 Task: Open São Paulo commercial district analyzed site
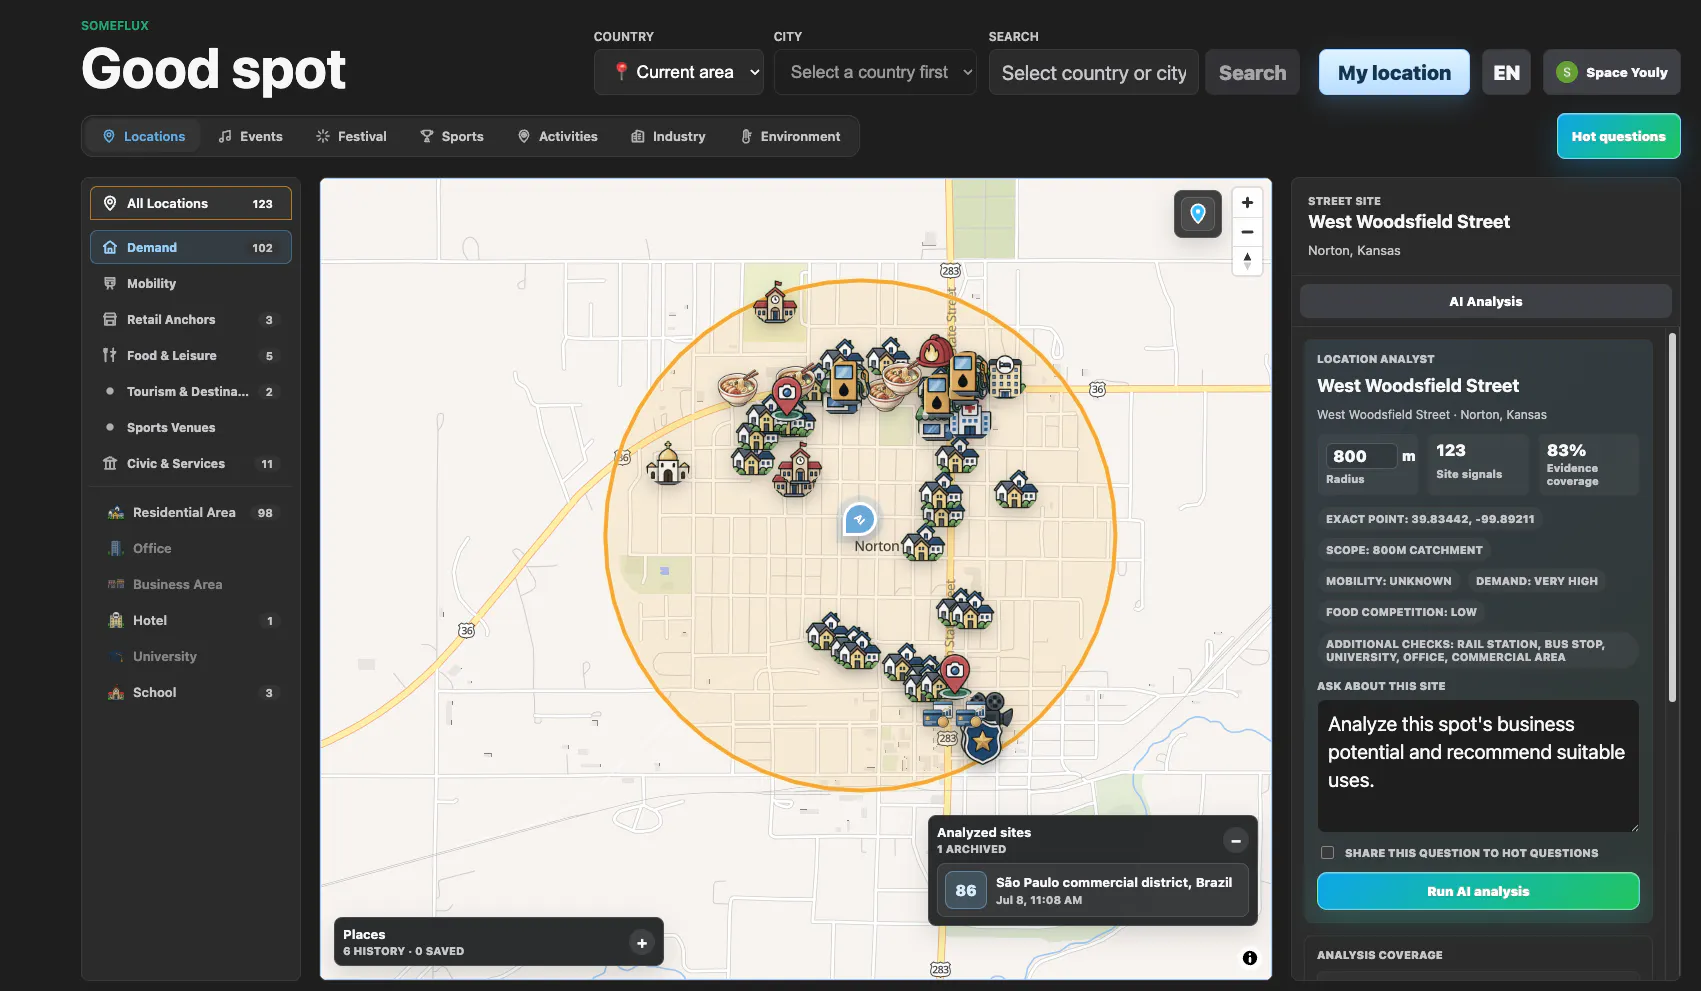click(x=1092, y=890)
